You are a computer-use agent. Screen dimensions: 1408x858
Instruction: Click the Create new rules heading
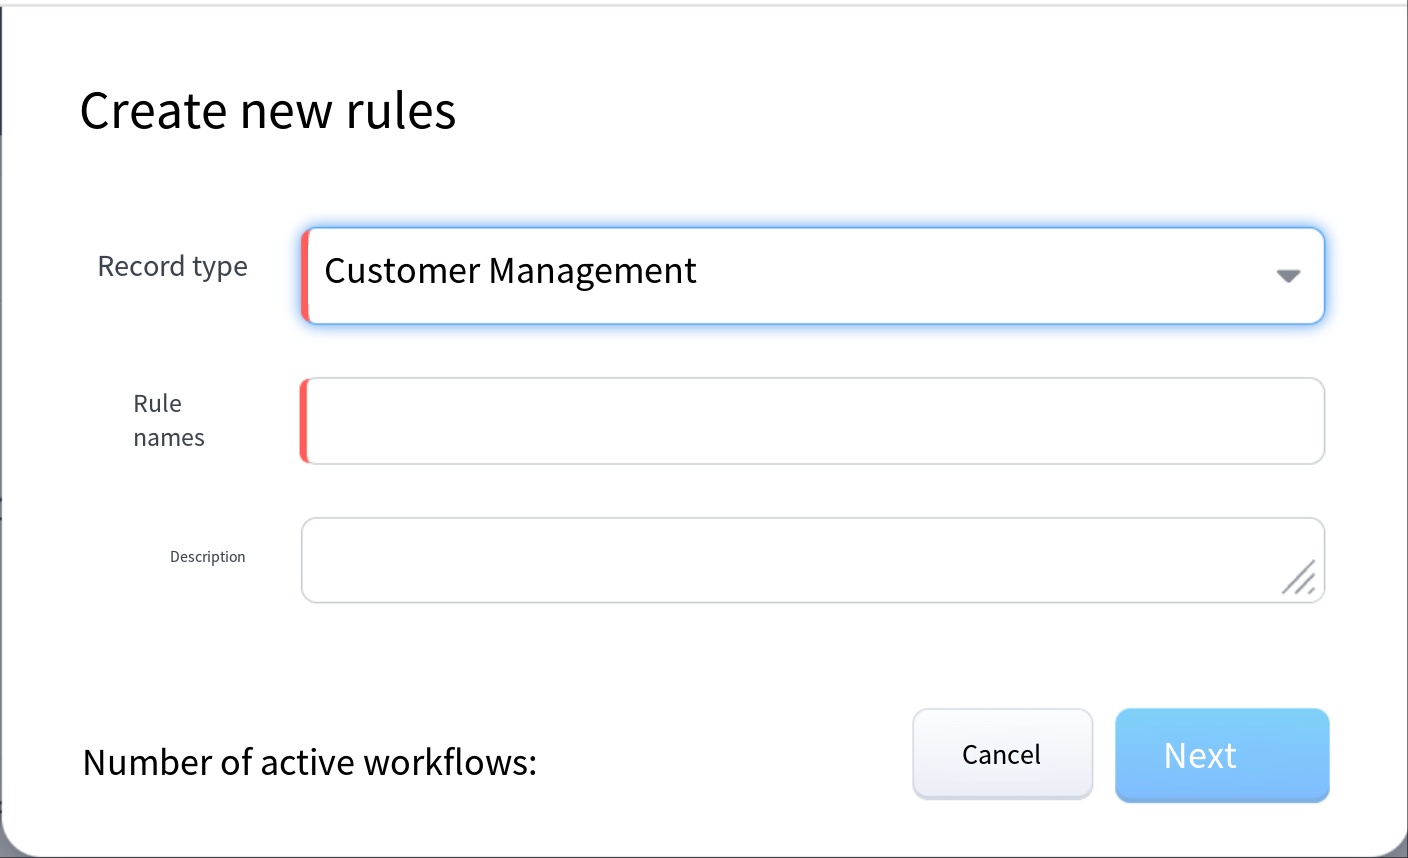pyautogui.click(x=267, y=110)
